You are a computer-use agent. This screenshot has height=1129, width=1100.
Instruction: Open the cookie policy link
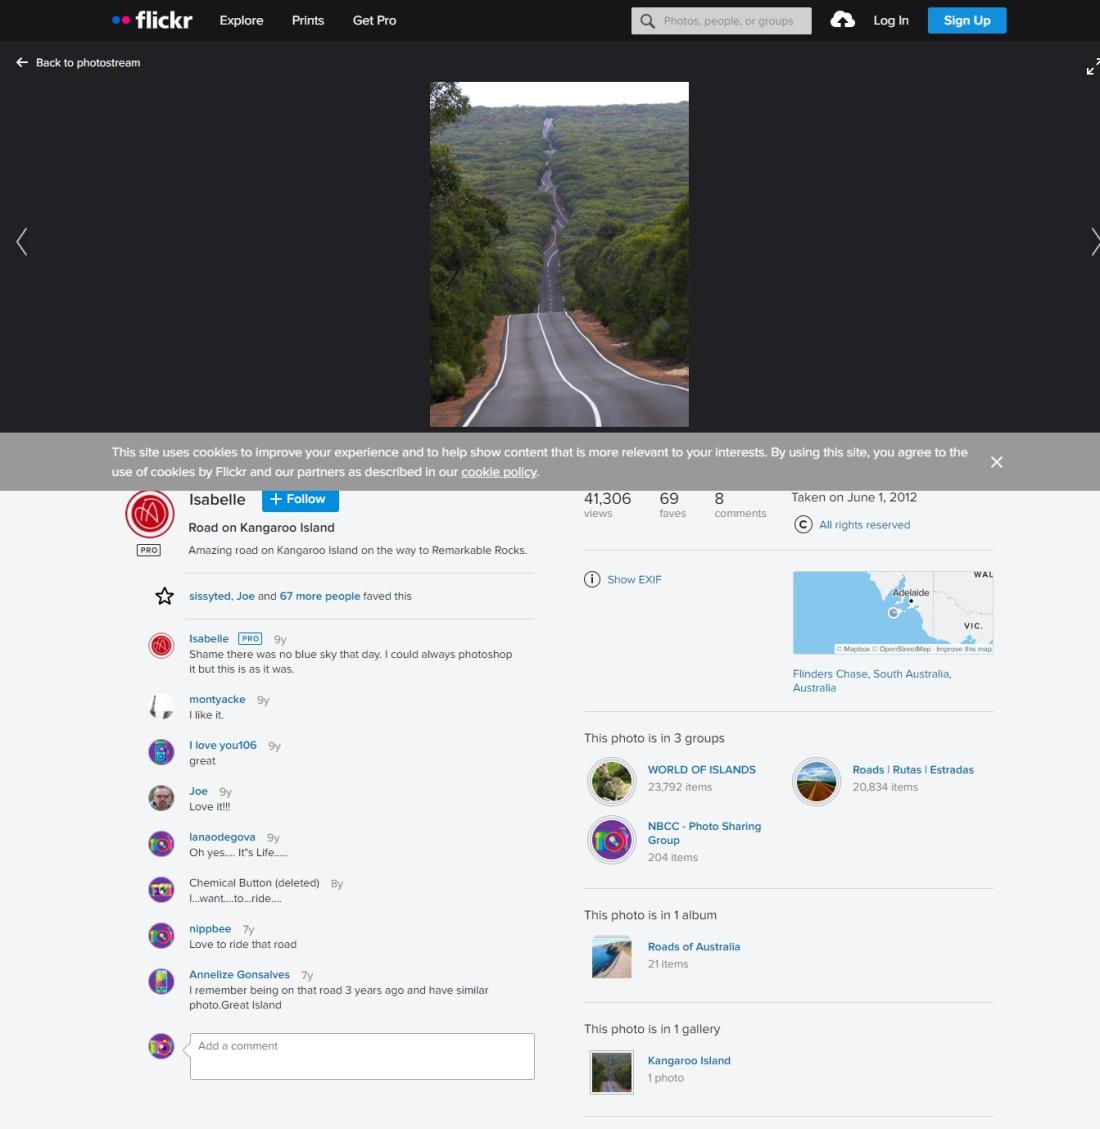click(499, 472)
